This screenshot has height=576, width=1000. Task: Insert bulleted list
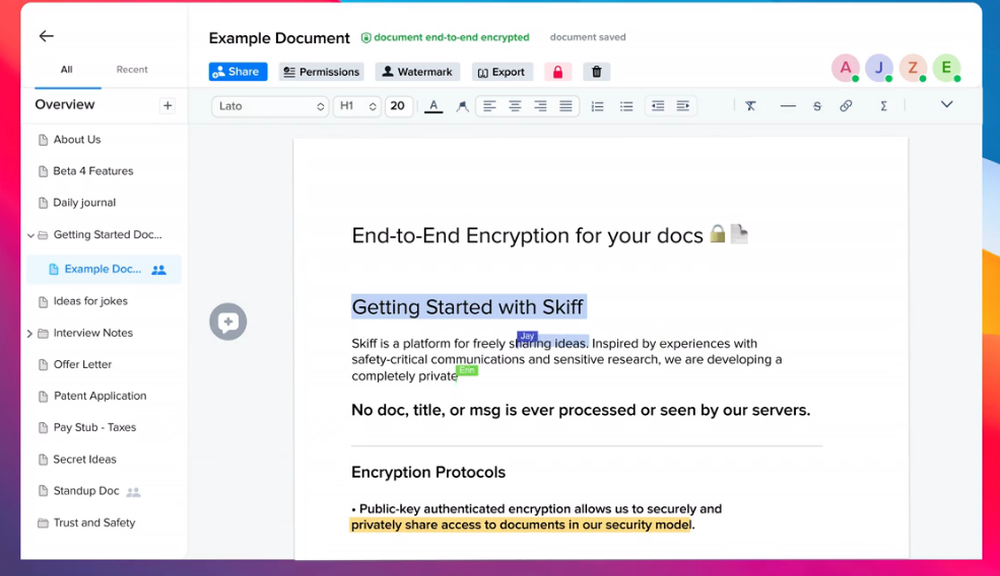[x=626, y=107]
